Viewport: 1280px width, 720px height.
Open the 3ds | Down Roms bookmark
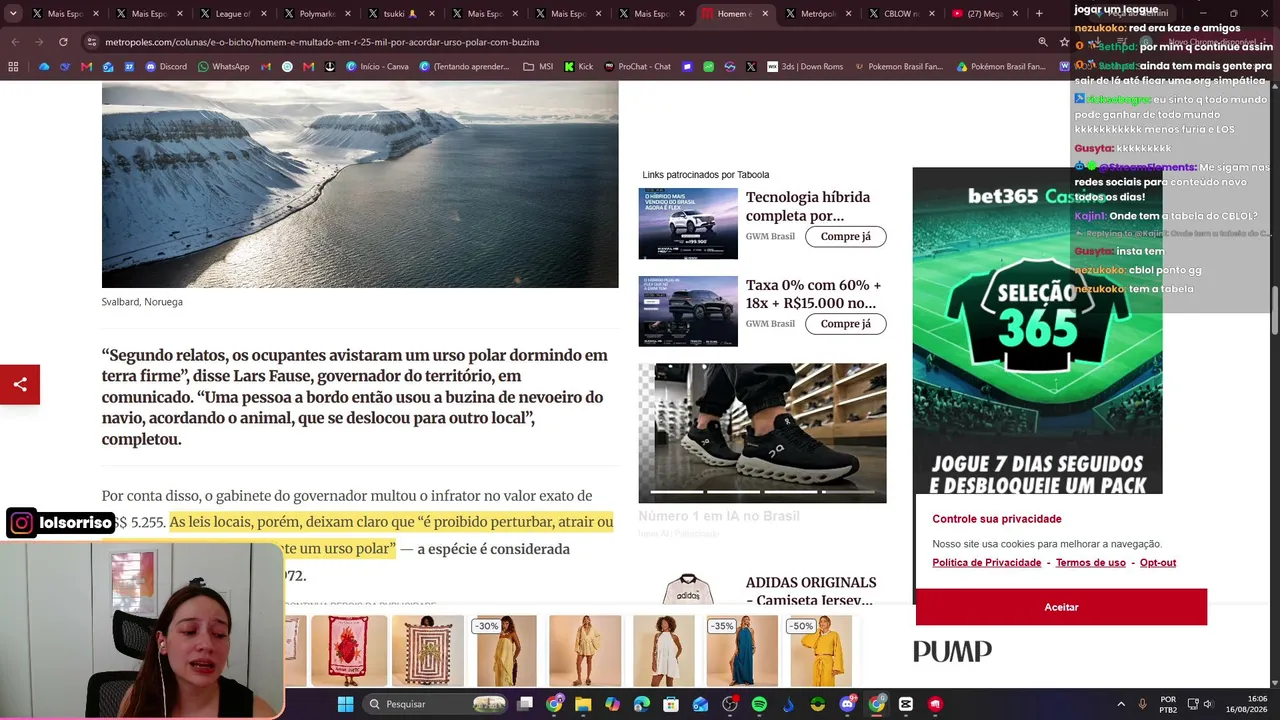pos(805,67)
